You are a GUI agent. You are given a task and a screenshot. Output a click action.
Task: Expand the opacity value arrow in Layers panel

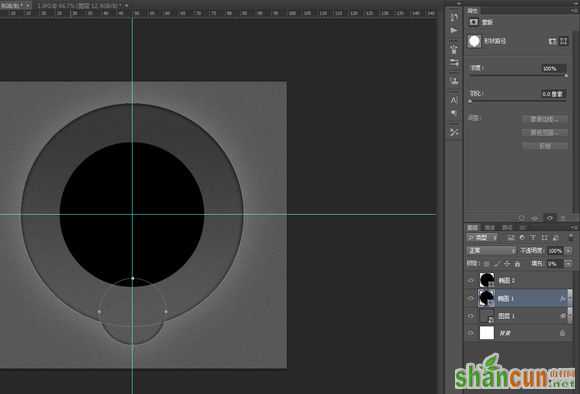pos(569,251)
